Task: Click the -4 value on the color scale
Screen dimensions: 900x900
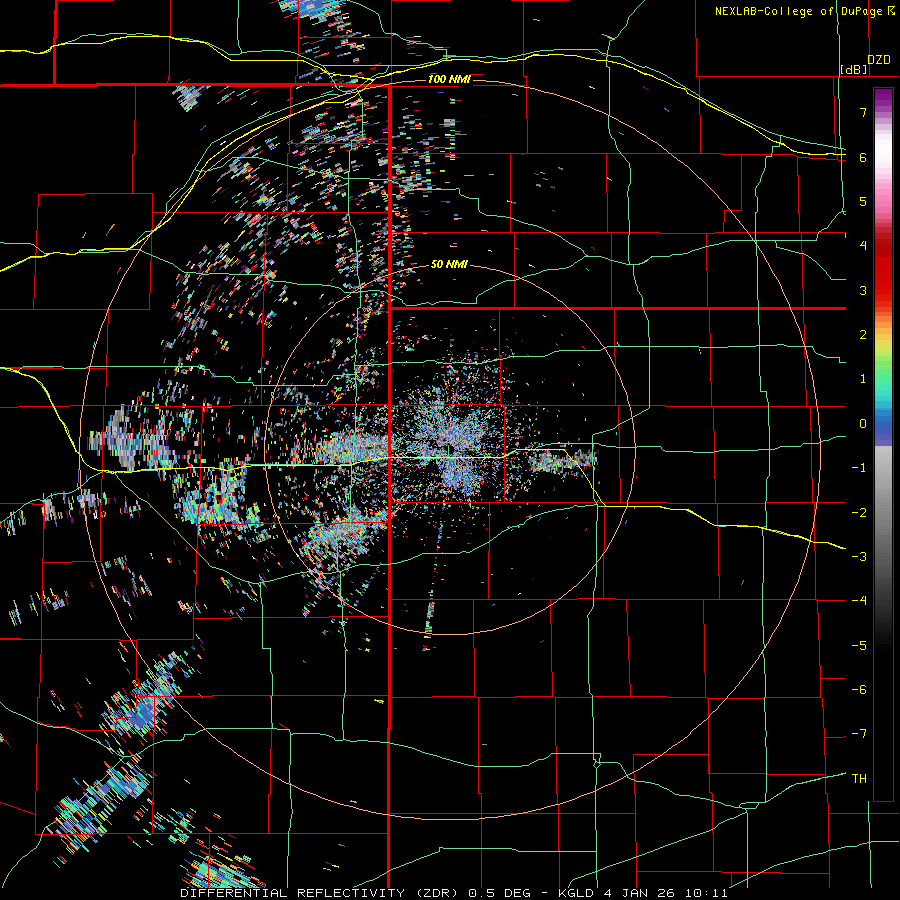Action: pos(859,601)
